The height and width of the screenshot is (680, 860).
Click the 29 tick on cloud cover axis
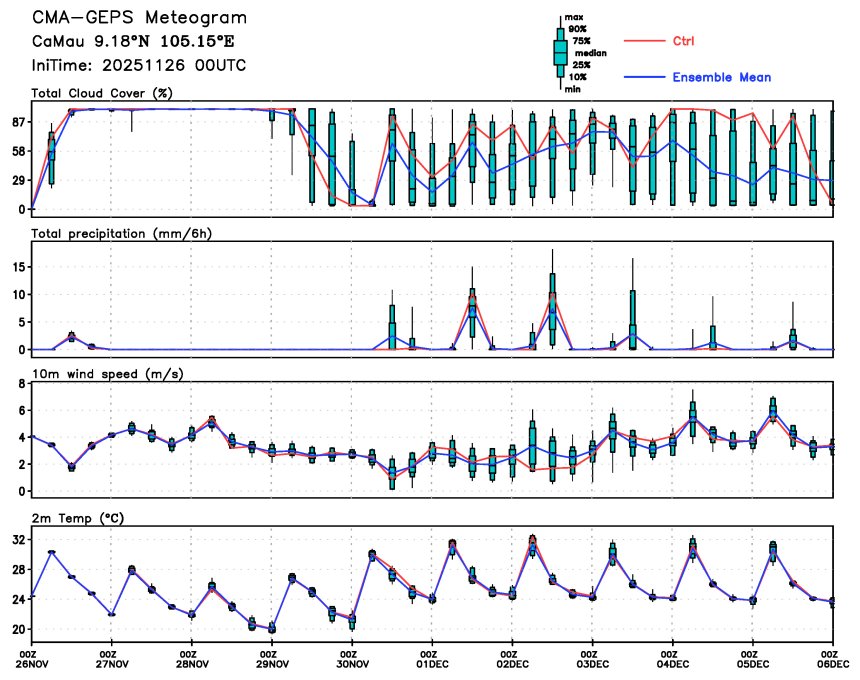click(19, 180)
